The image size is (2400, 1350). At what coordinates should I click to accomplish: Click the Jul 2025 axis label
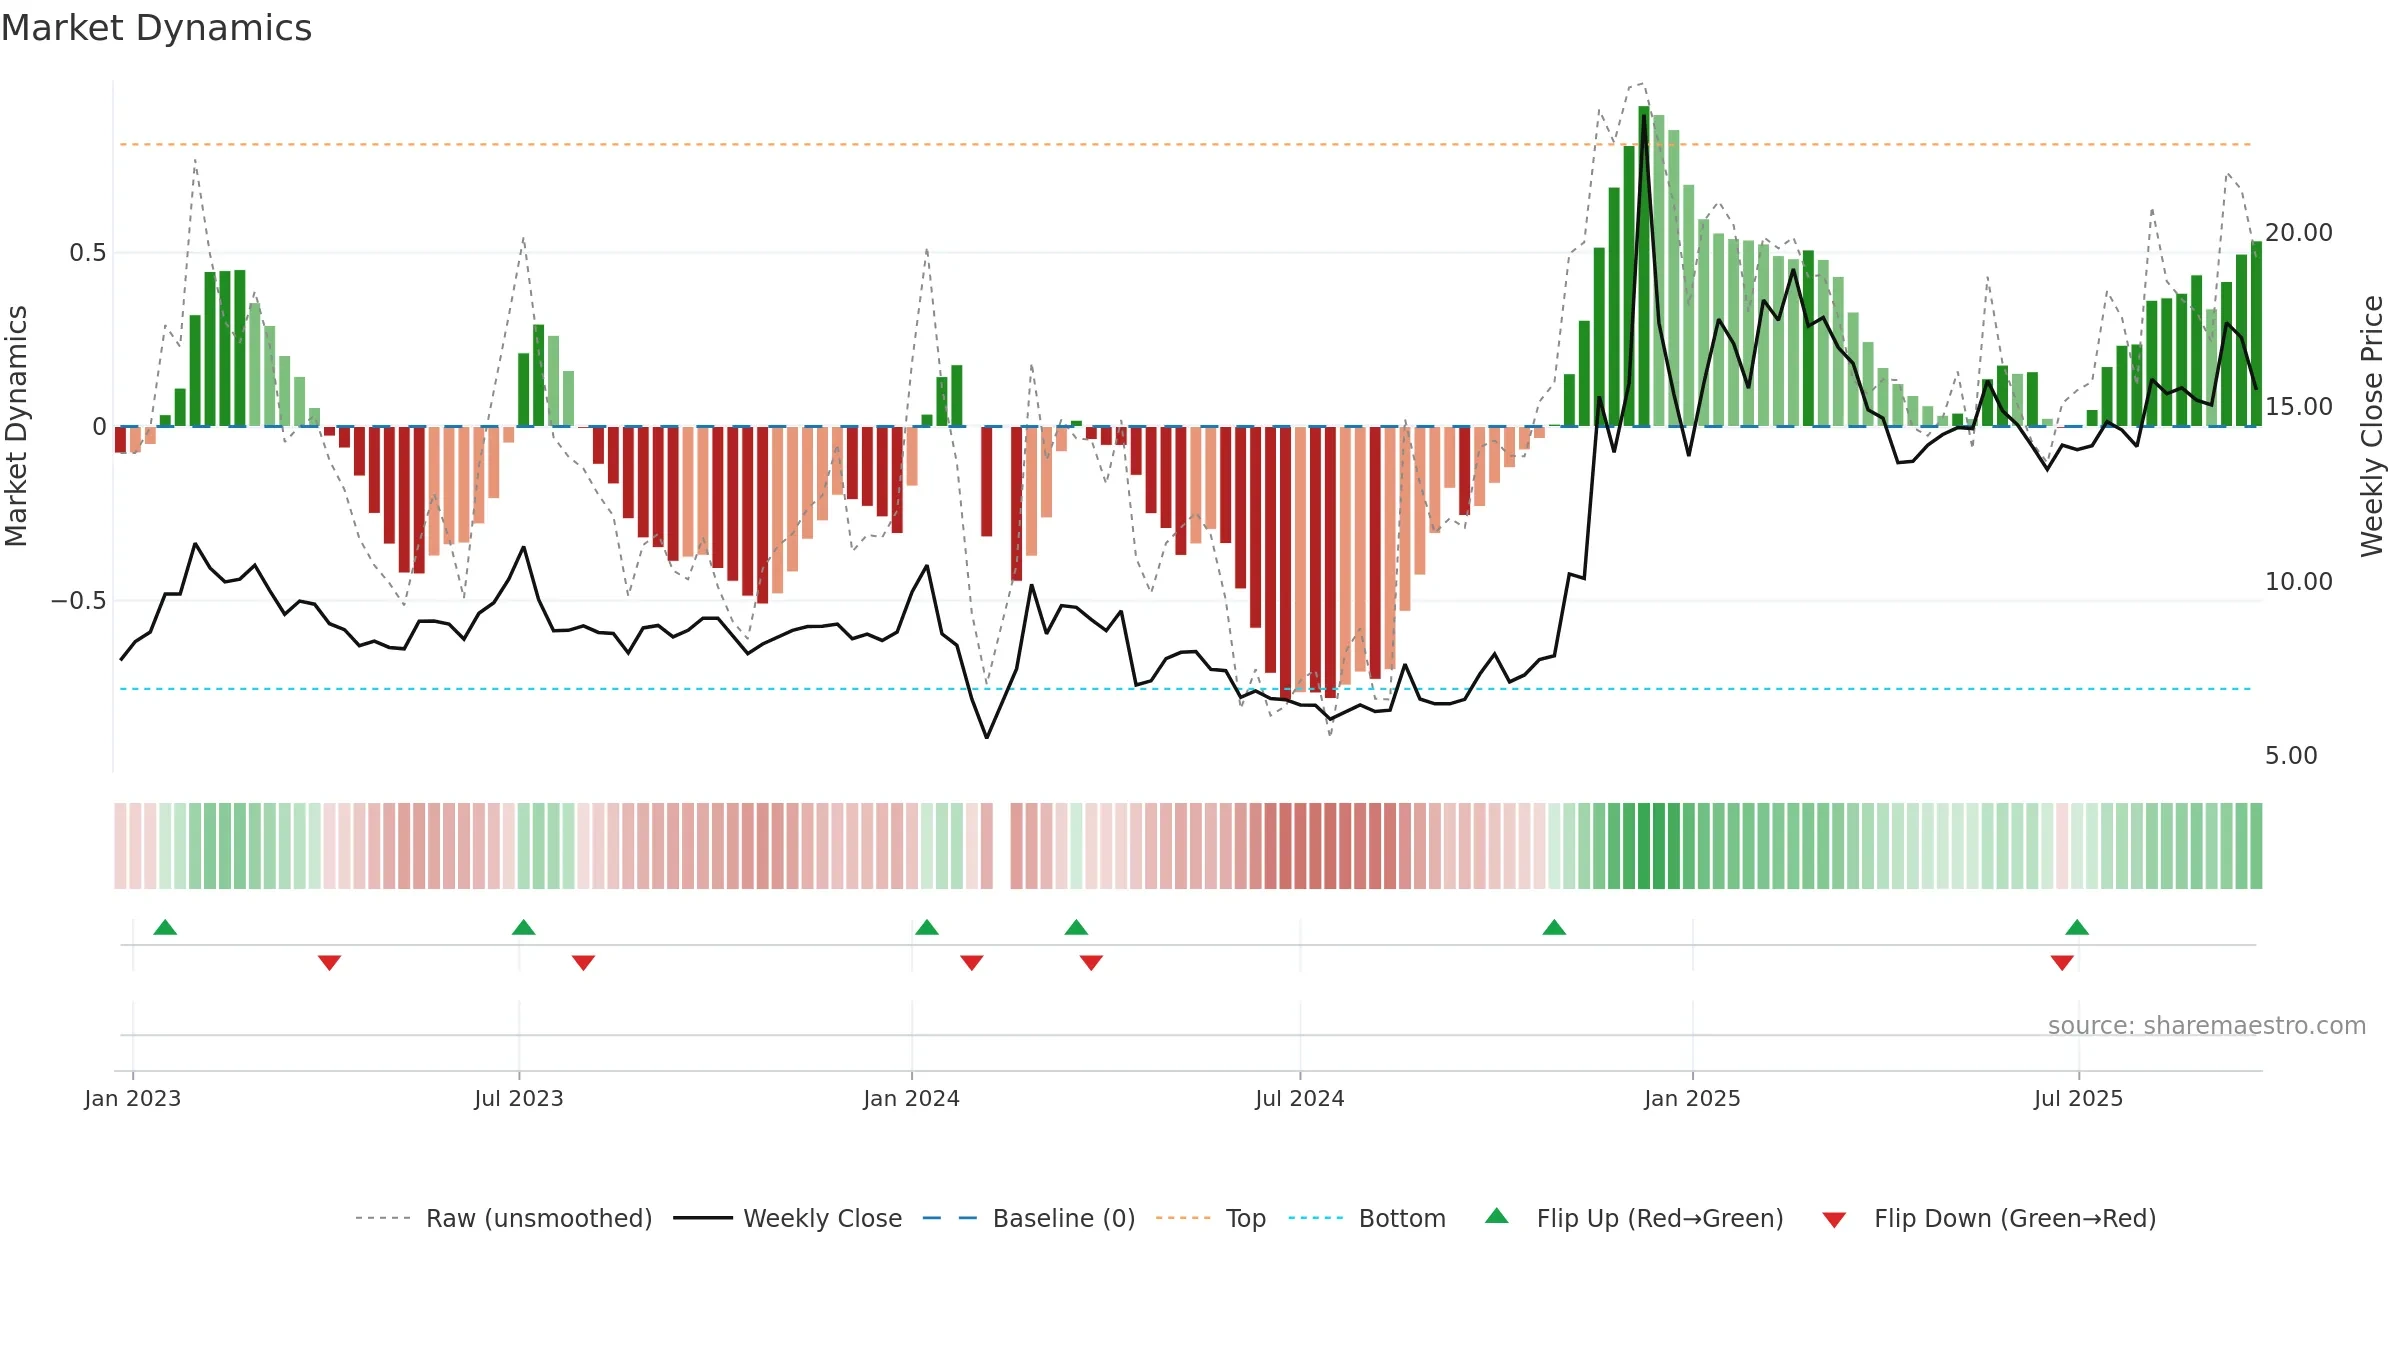pos(2079,1099)
